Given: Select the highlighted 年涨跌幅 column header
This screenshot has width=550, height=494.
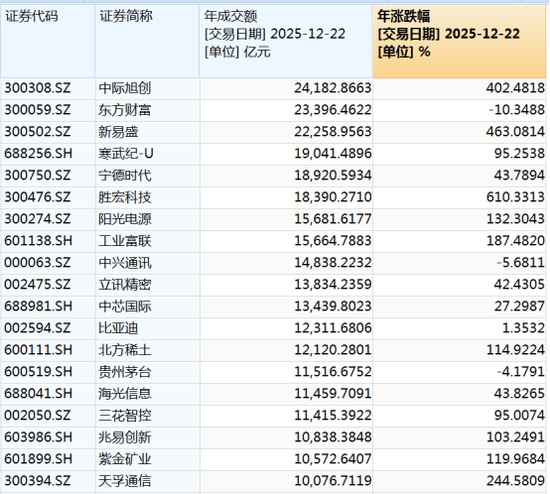Looking at the screenshot, I should (x=460, y=41).
